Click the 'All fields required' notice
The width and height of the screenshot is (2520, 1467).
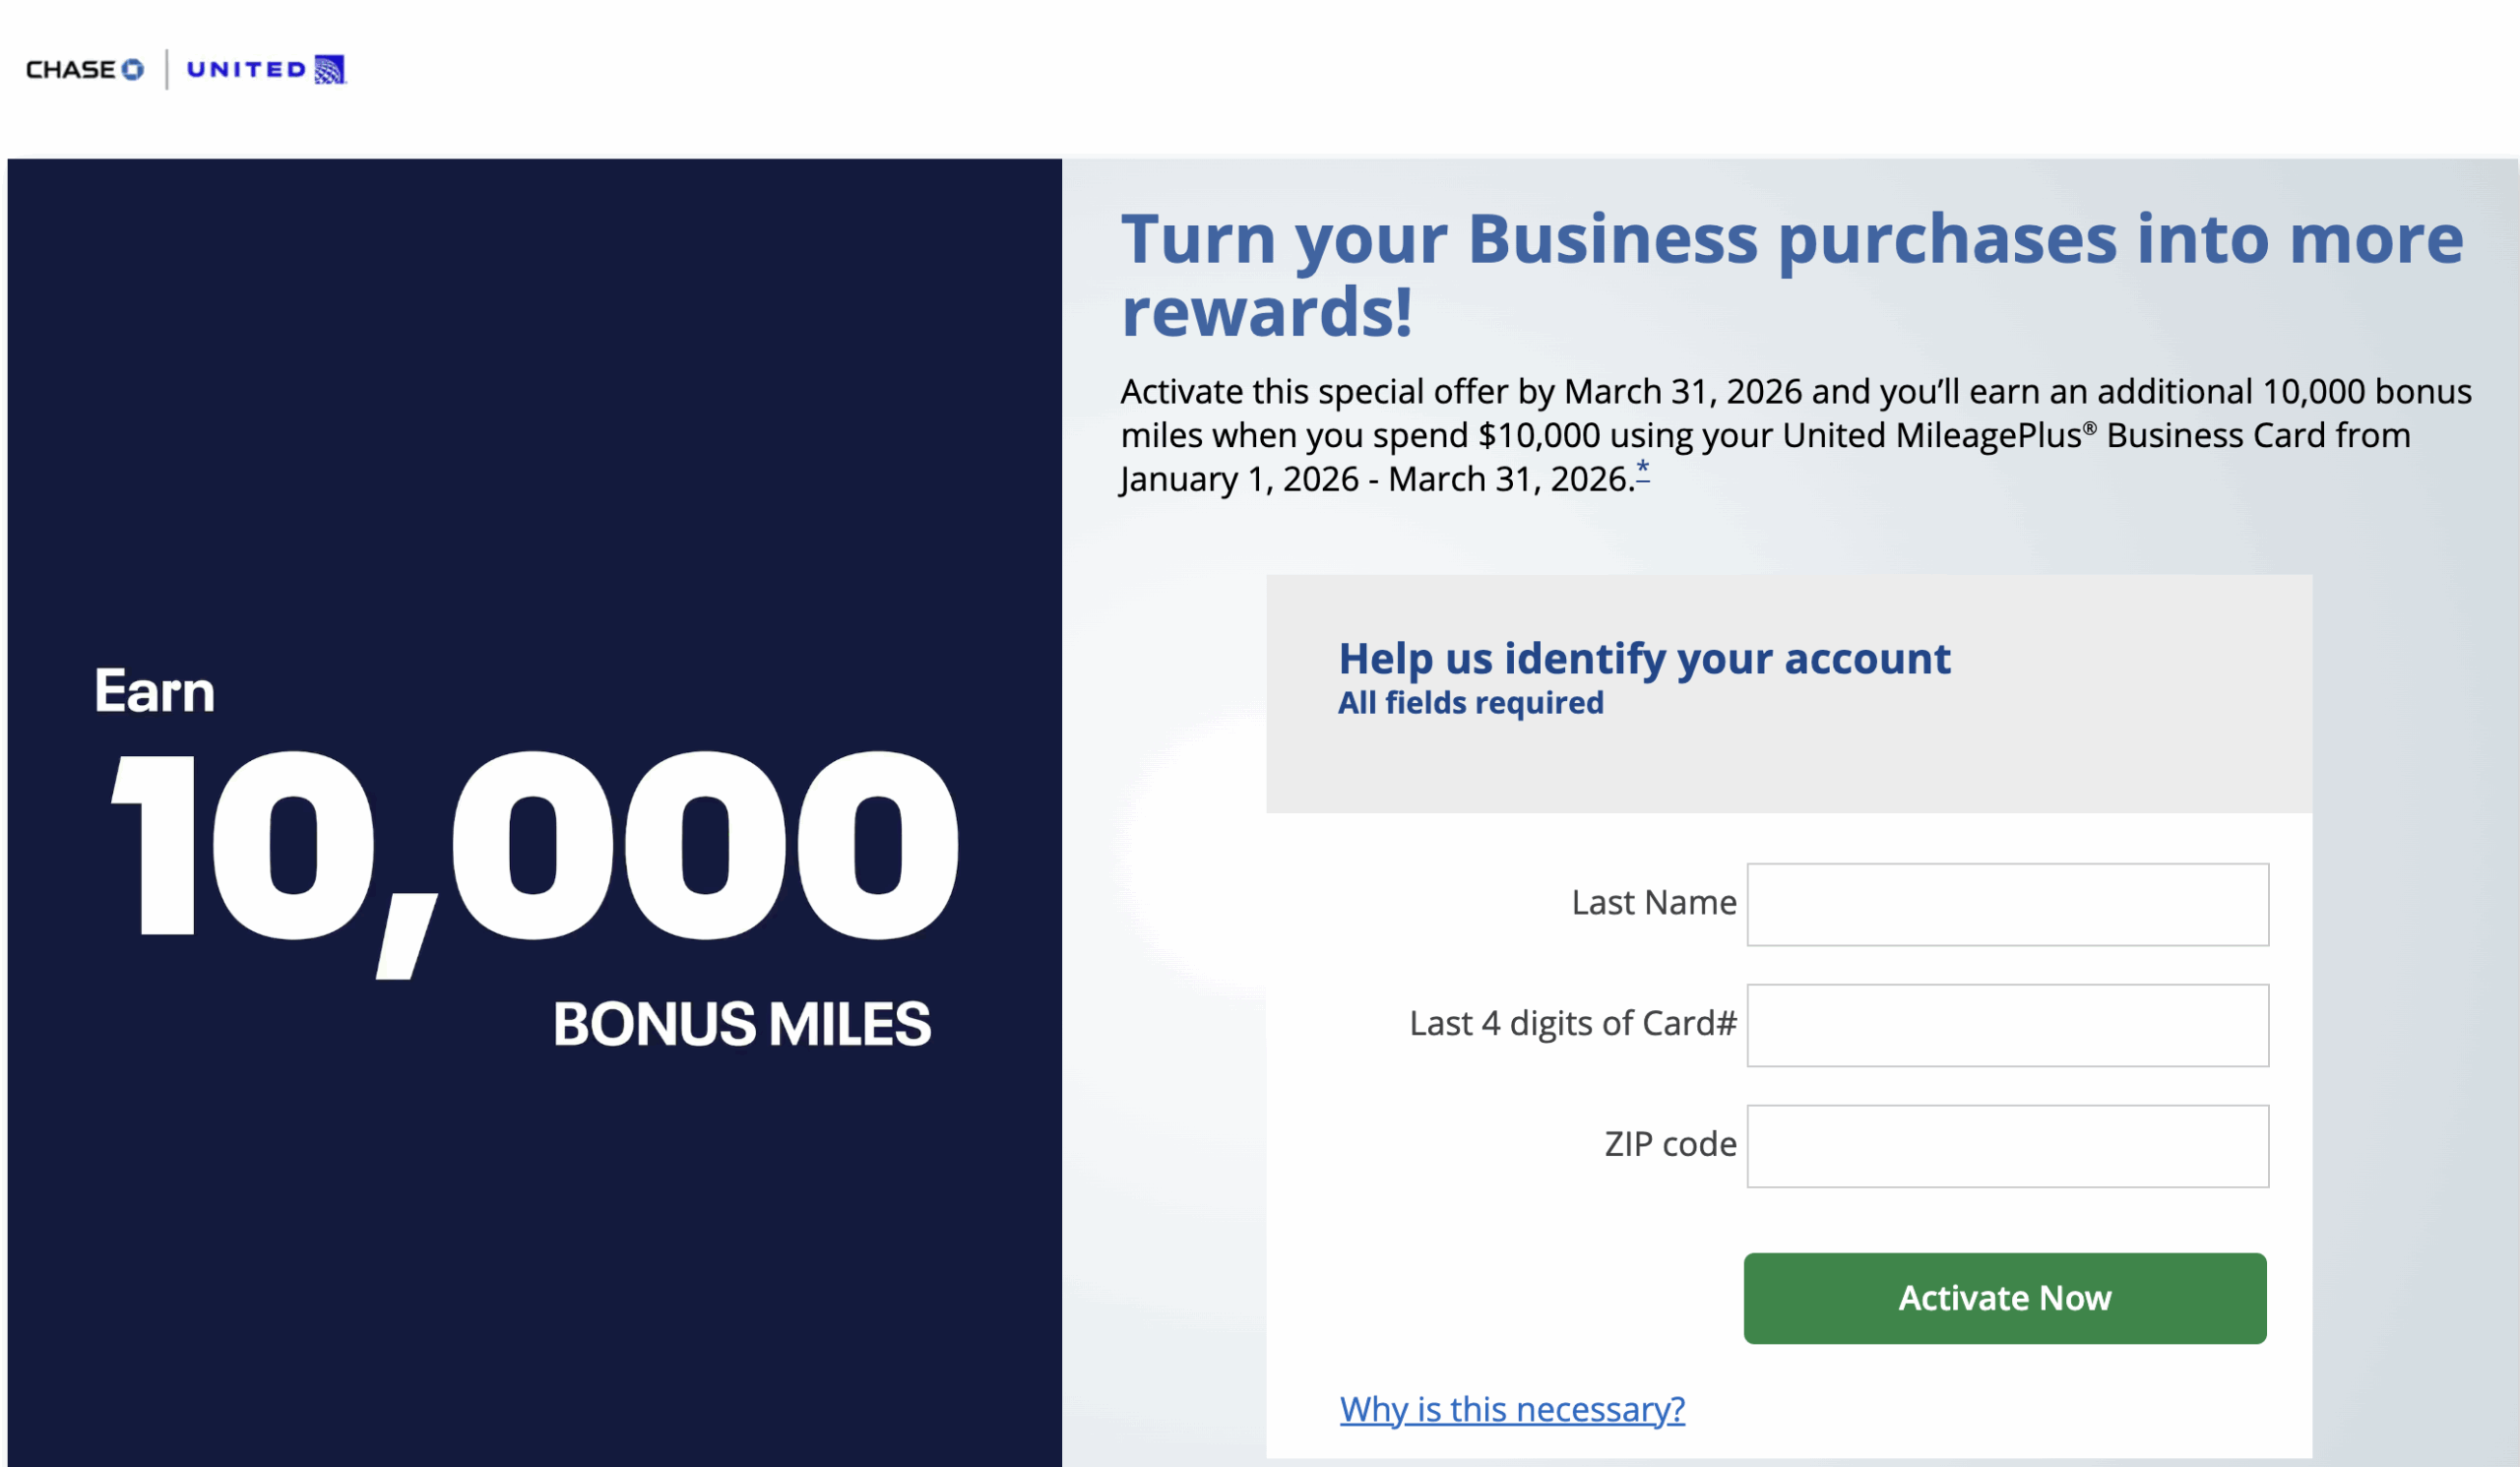pos(1470,703)
